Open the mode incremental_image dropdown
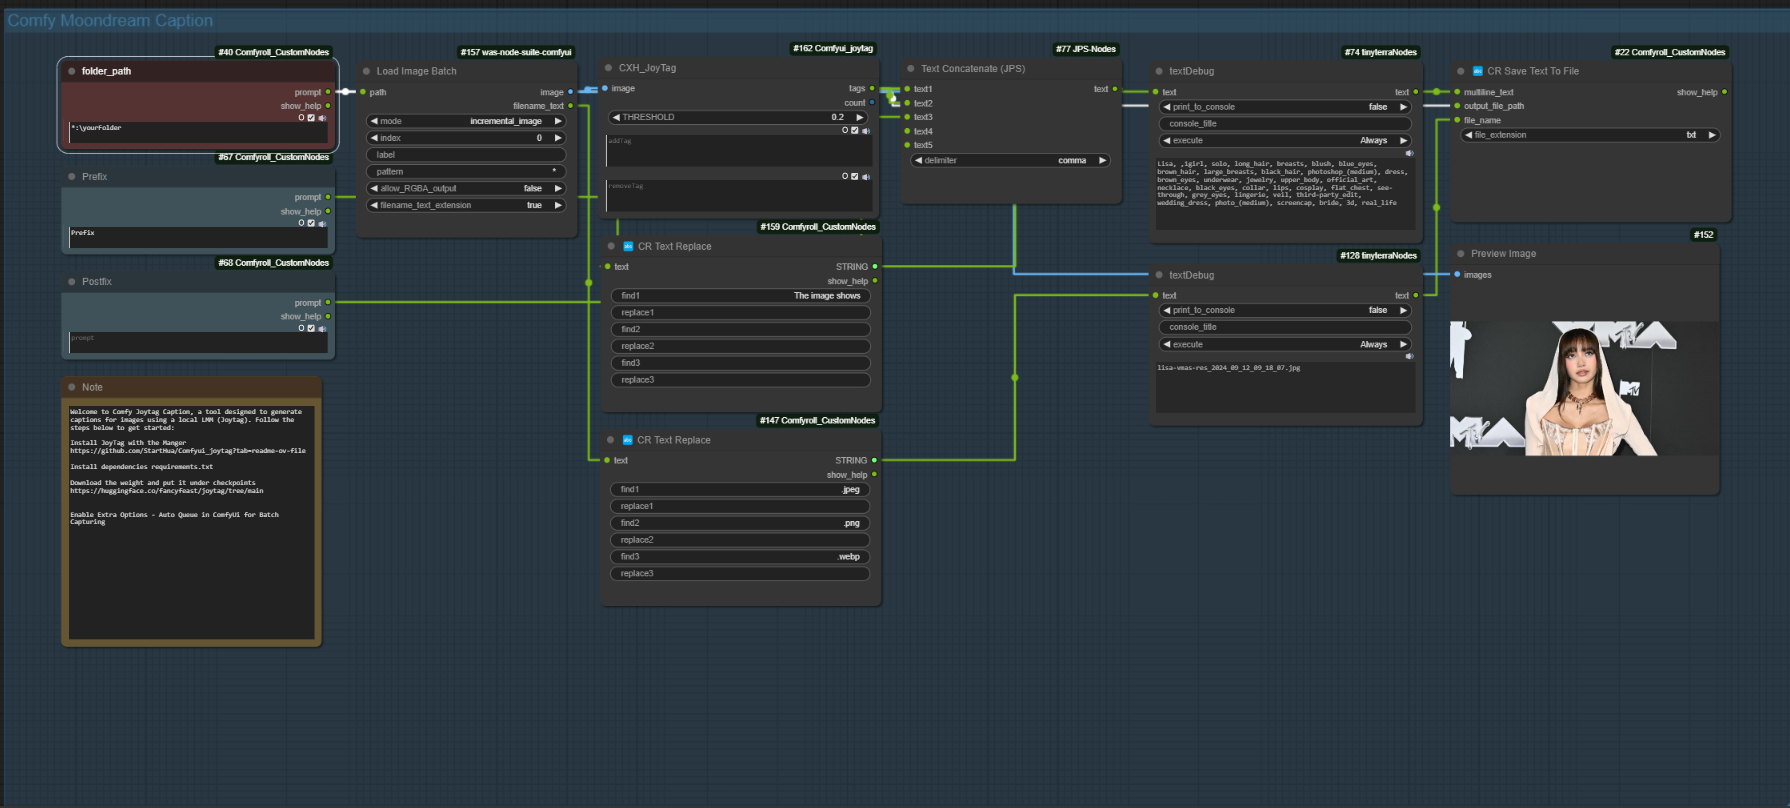Viewport: 1790px width, 808px height. [466, 121]
